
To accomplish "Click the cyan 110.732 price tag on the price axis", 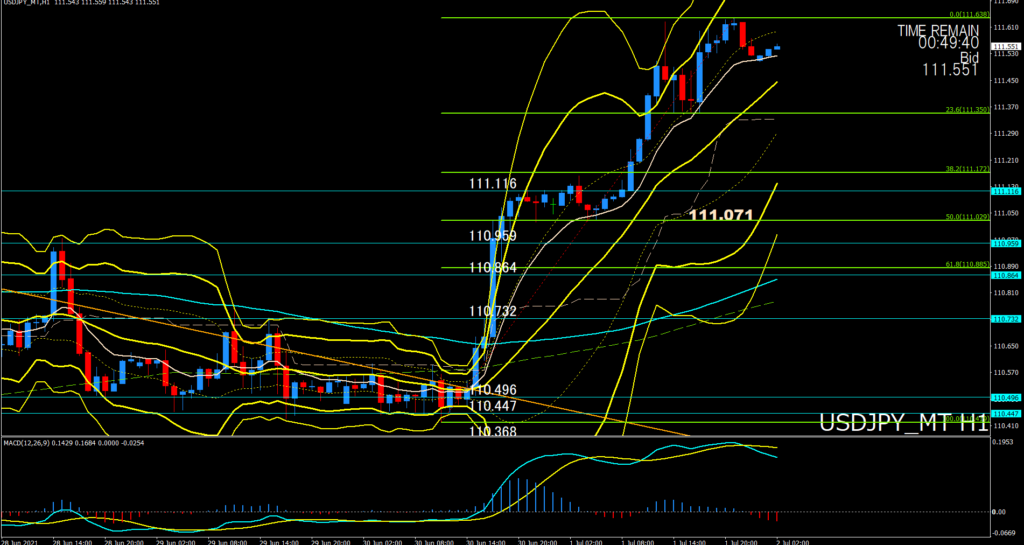I will pos(1006,319).
